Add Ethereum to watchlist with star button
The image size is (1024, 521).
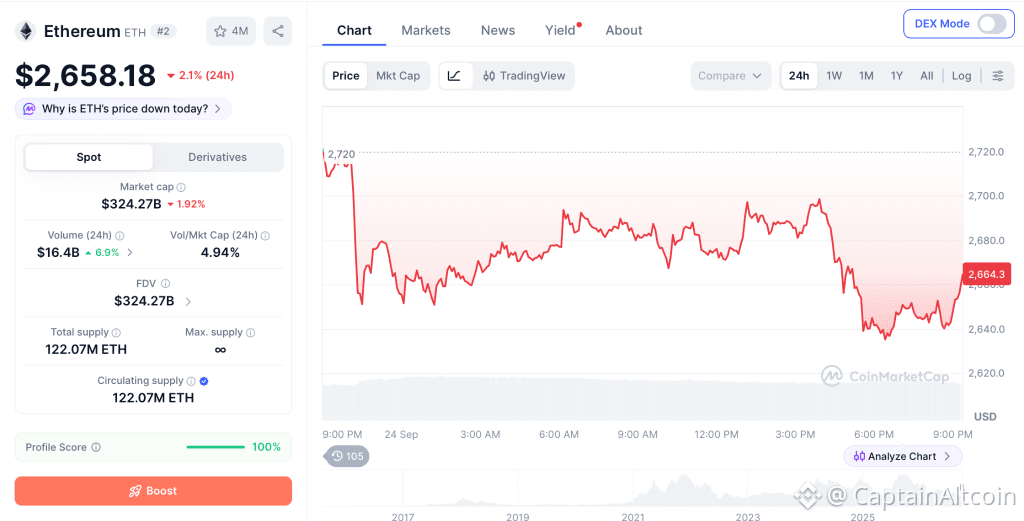click(x=231, y=31)
